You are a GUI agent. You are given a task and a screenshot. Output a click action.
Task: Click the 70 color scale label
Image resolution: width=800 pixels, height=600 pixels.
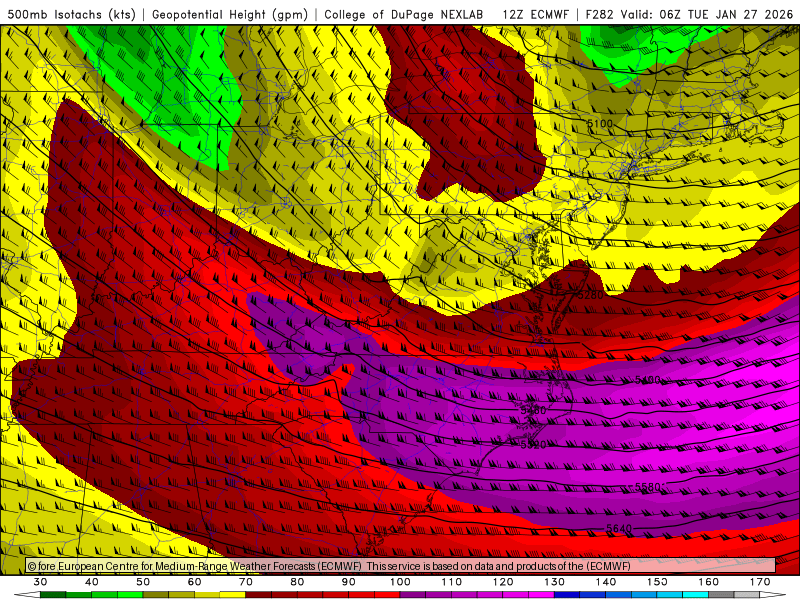pyautogui.click(x=246, y=582)
